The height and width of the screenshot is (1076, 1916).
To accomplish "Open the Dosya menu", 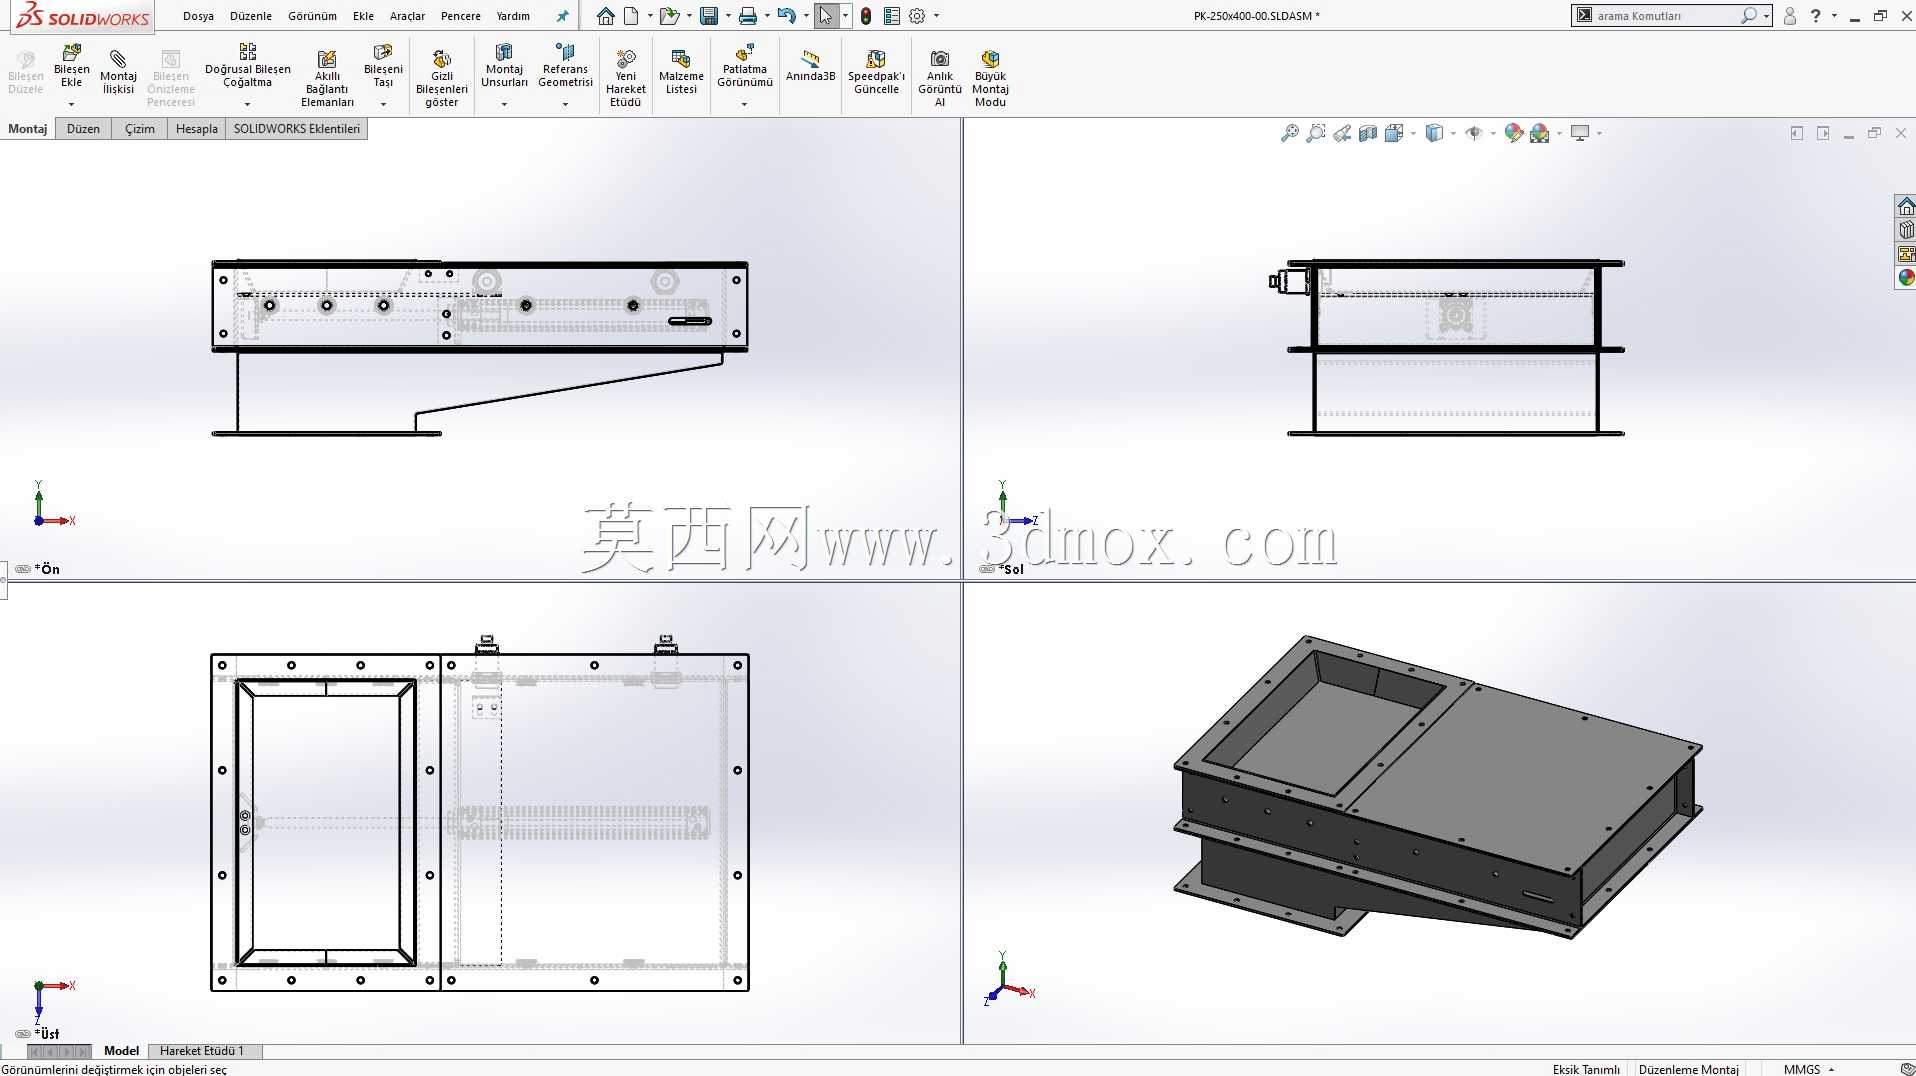I will coord(198,16).
